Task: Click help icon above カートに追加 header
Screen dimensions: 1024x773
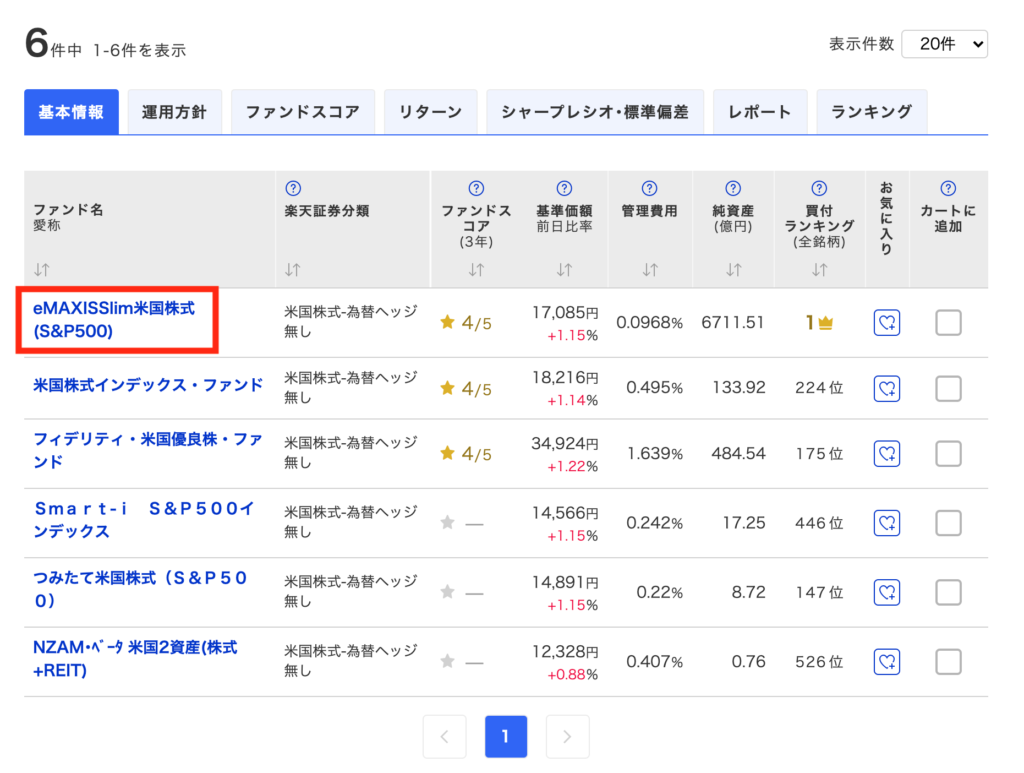Action: 948,189
